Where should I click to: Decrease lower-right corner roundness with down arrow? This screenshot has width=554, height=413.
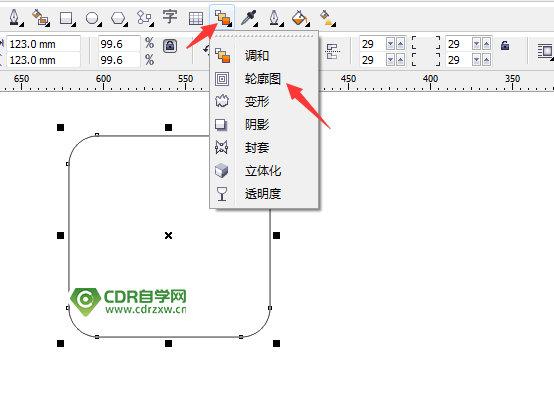[x=477, y=60]
